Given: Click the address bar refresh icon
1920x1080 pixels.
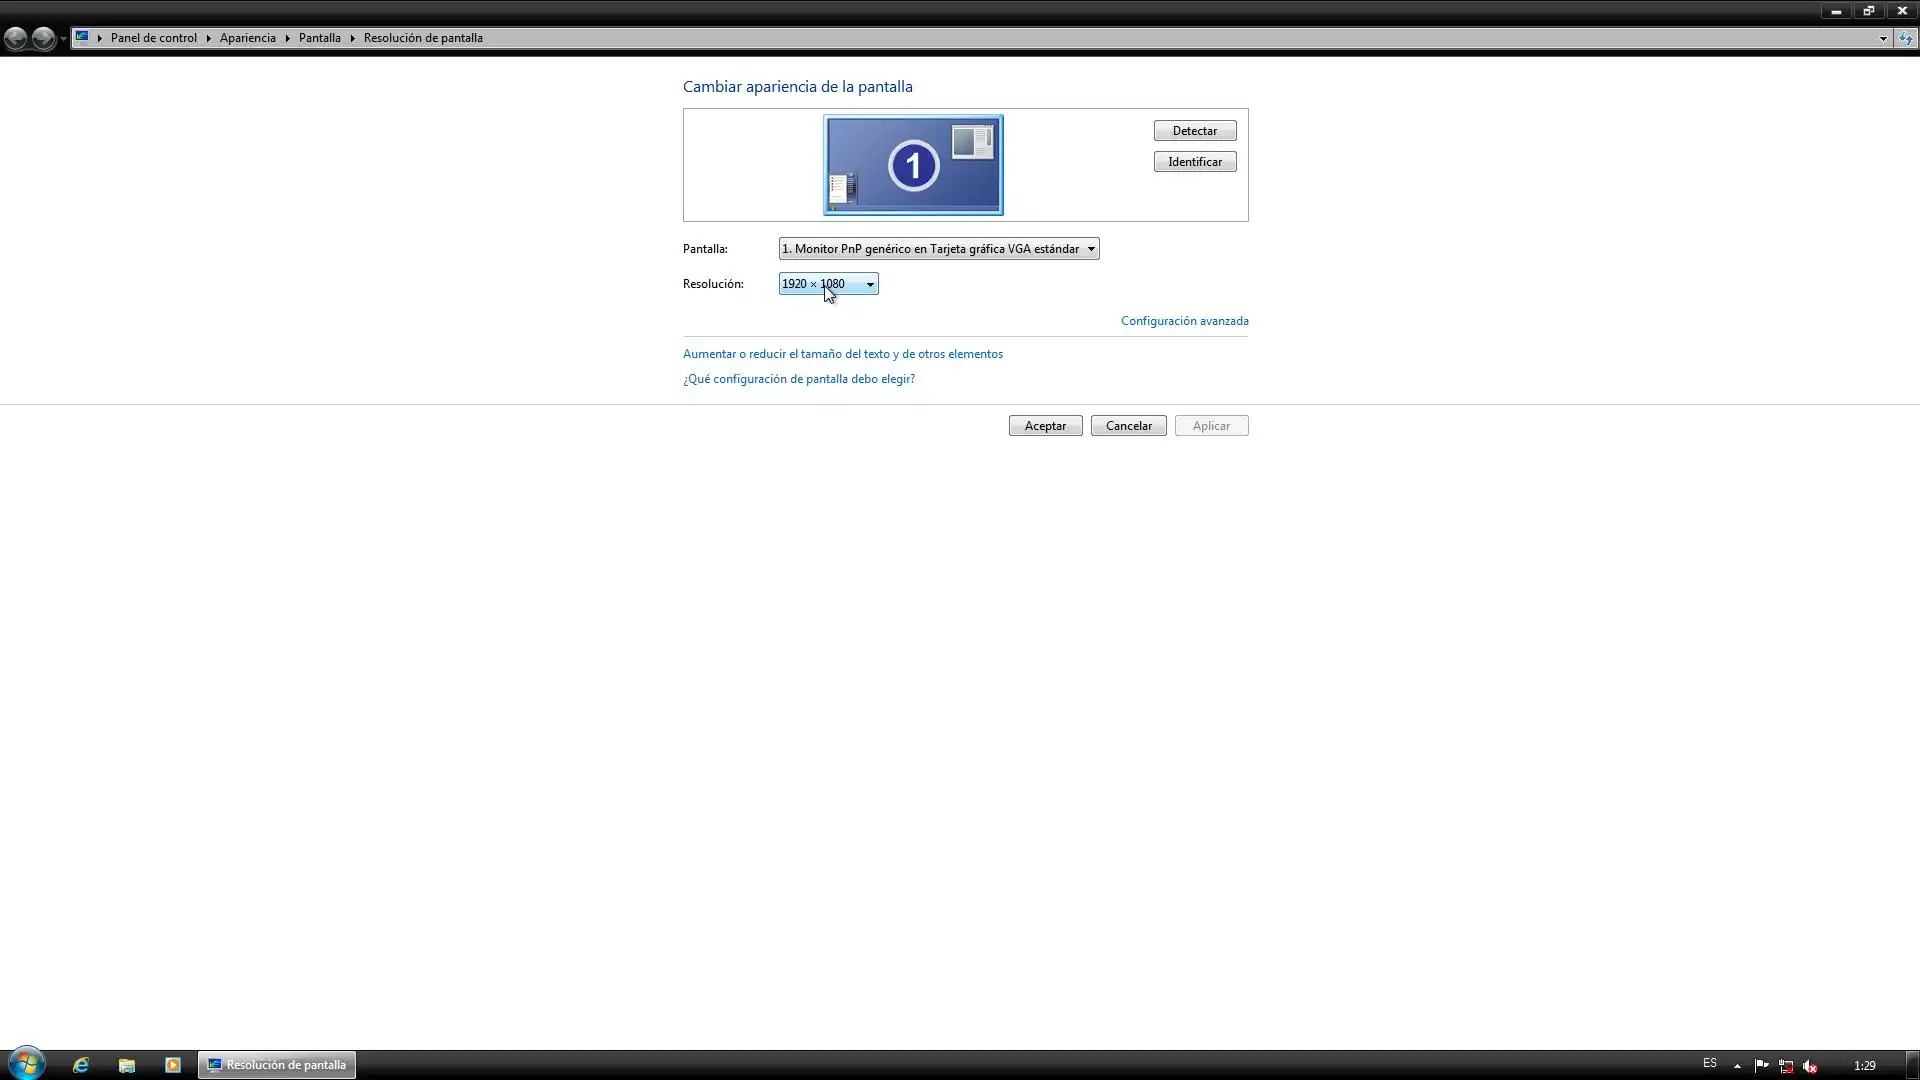Looking at the screenshot, I should (x=1906, y=38).
